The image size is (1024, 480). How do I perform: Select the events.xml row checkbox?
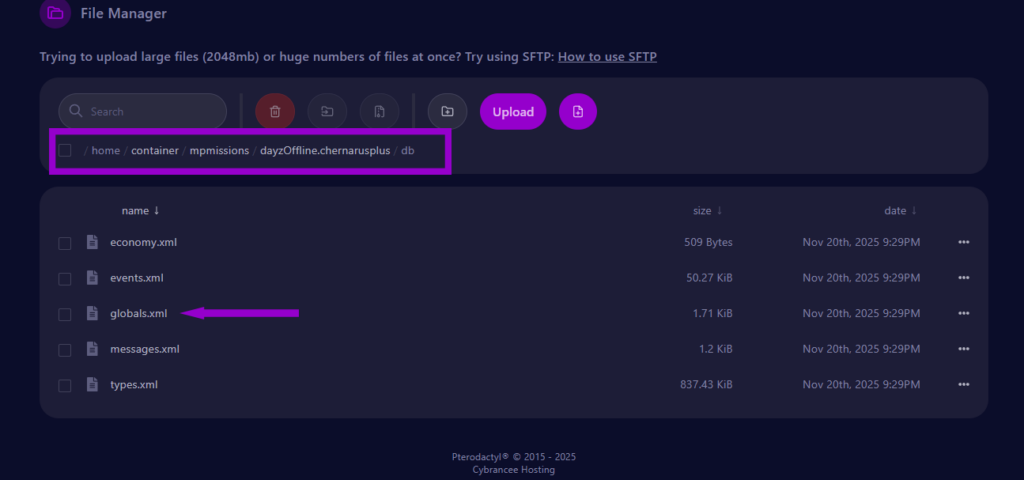pyautogui.click(x=65, y=278)
